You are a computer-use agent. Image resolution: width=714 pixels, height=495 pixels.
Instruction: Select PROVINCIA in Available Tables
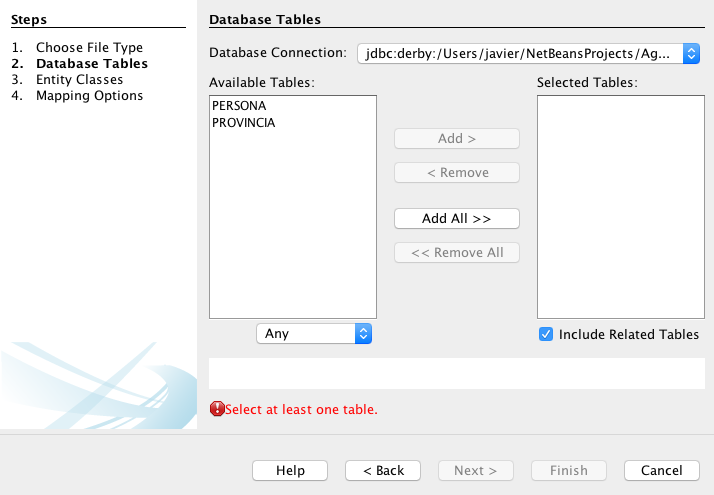pos(243,123)
